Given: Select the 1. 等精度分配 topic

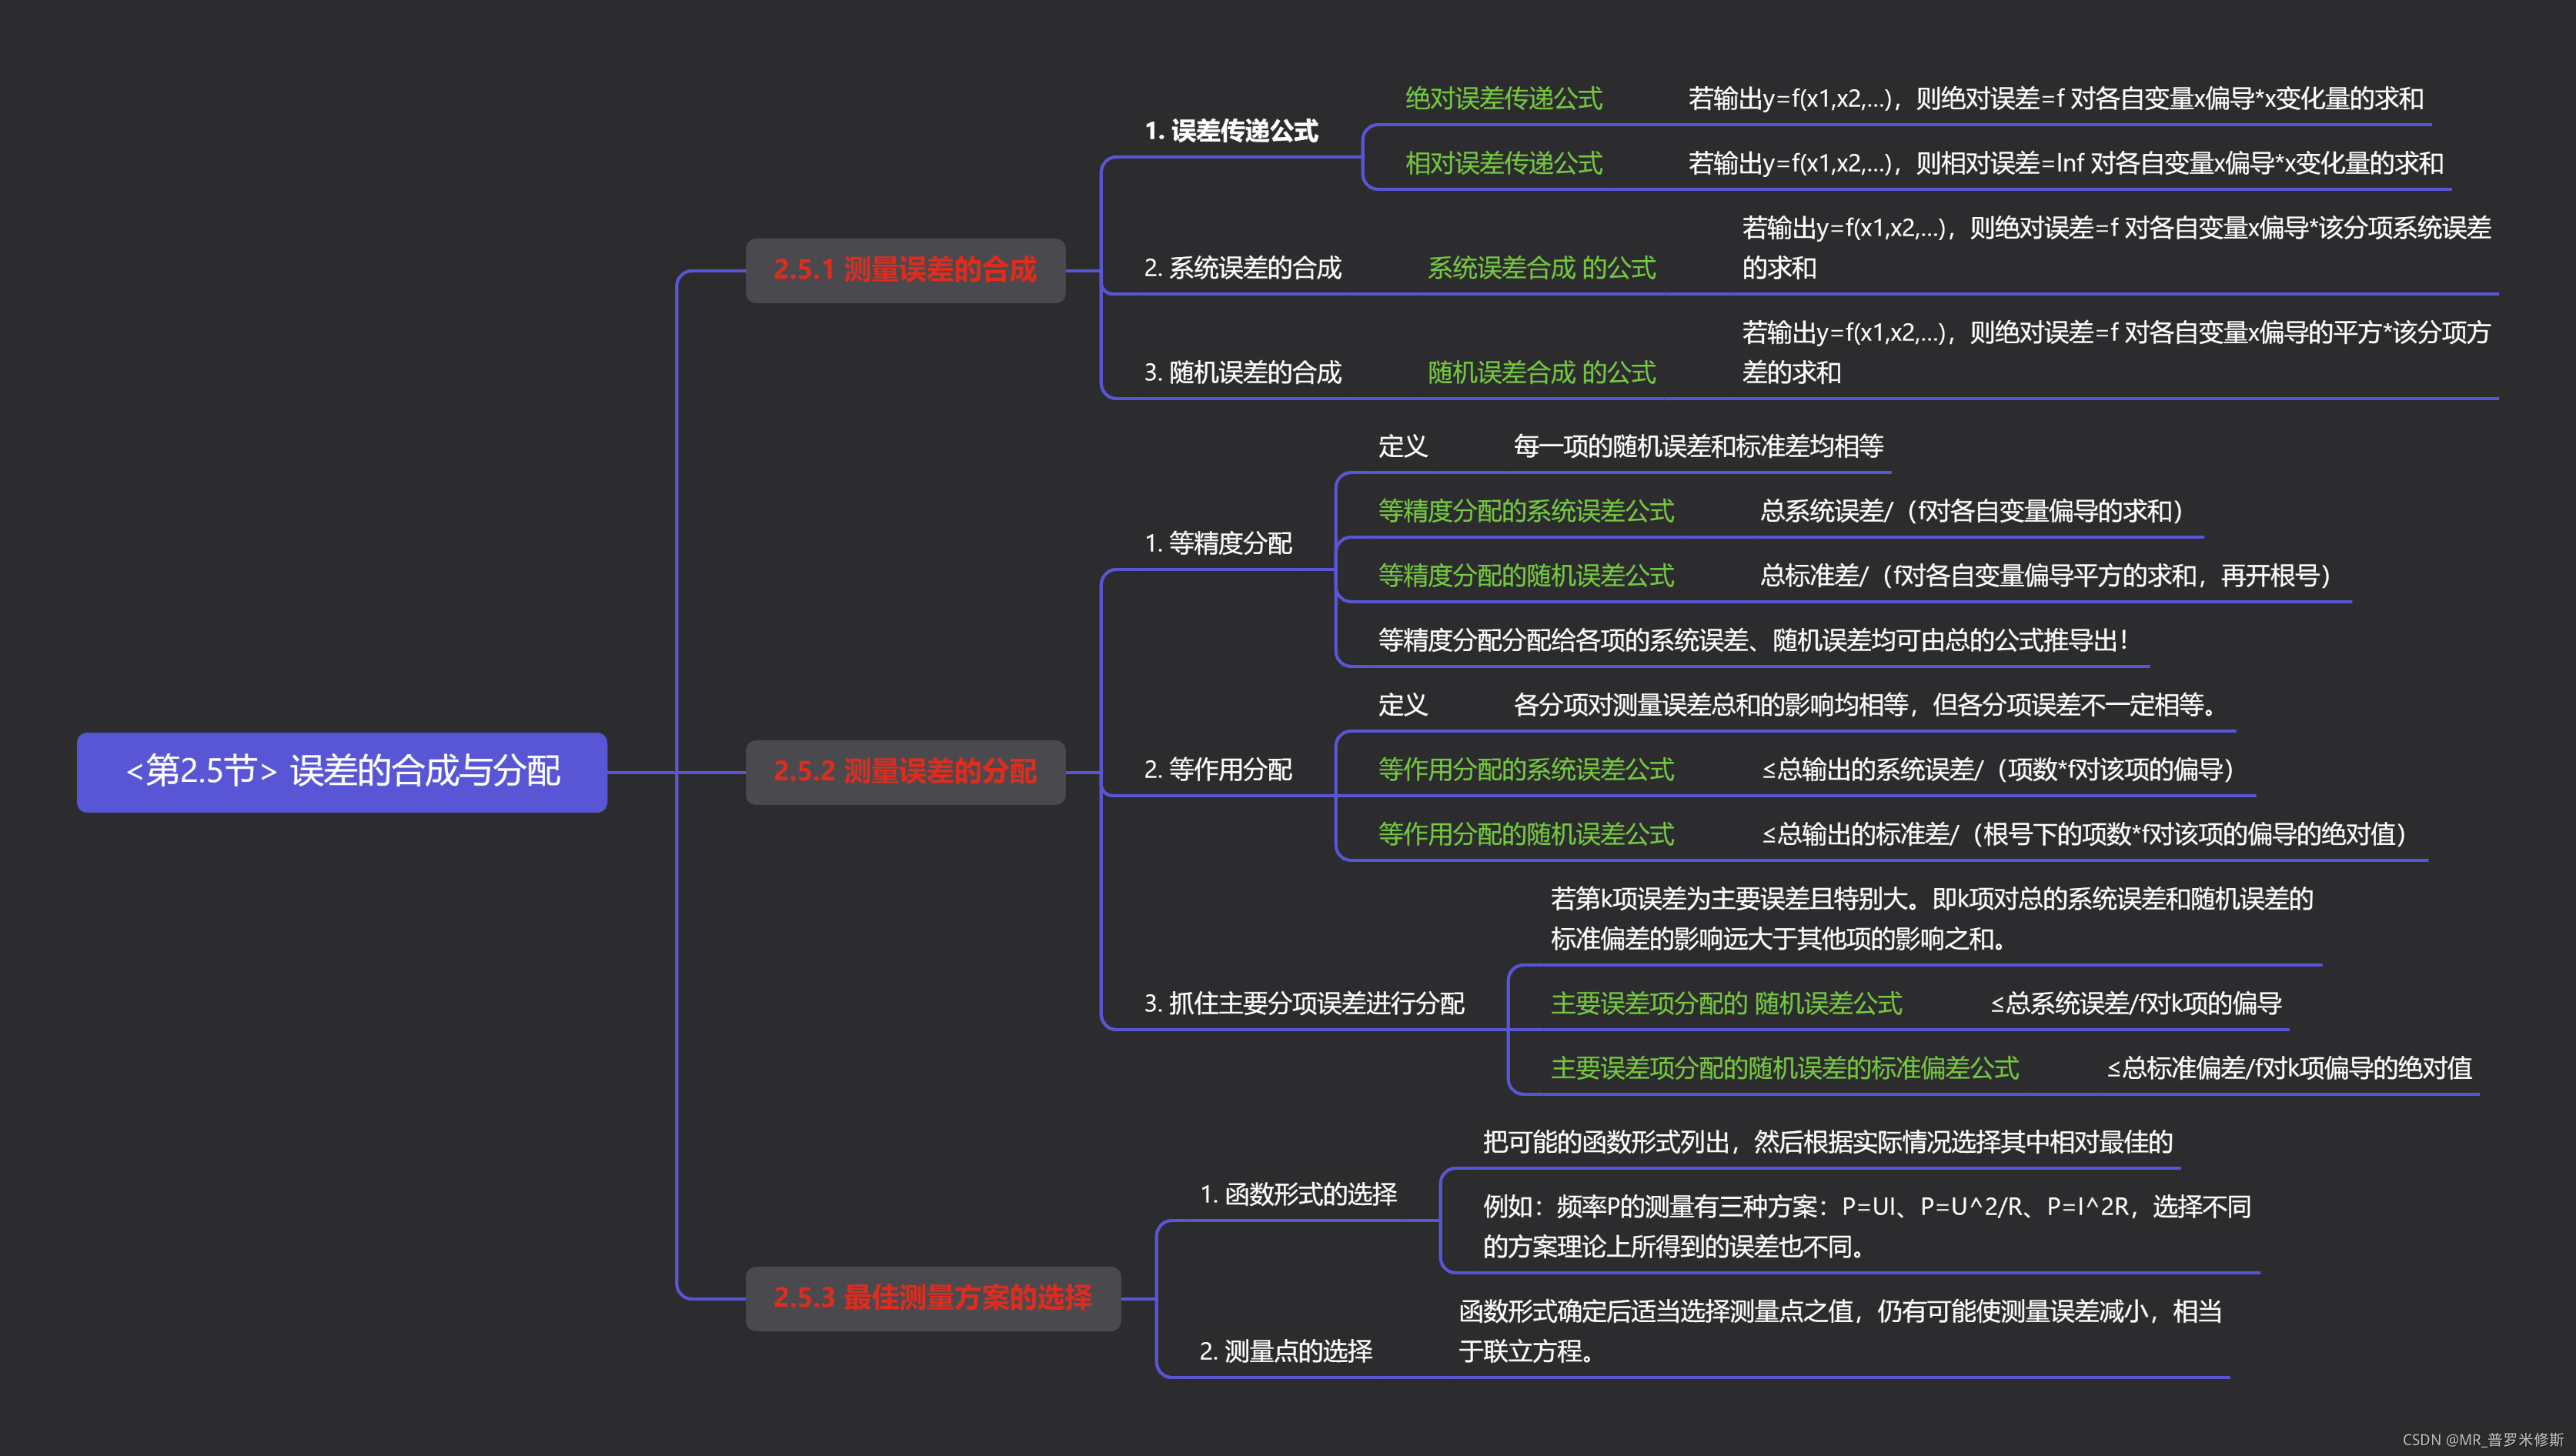Looking at the screenshot, I should [x=1218, y=544].
